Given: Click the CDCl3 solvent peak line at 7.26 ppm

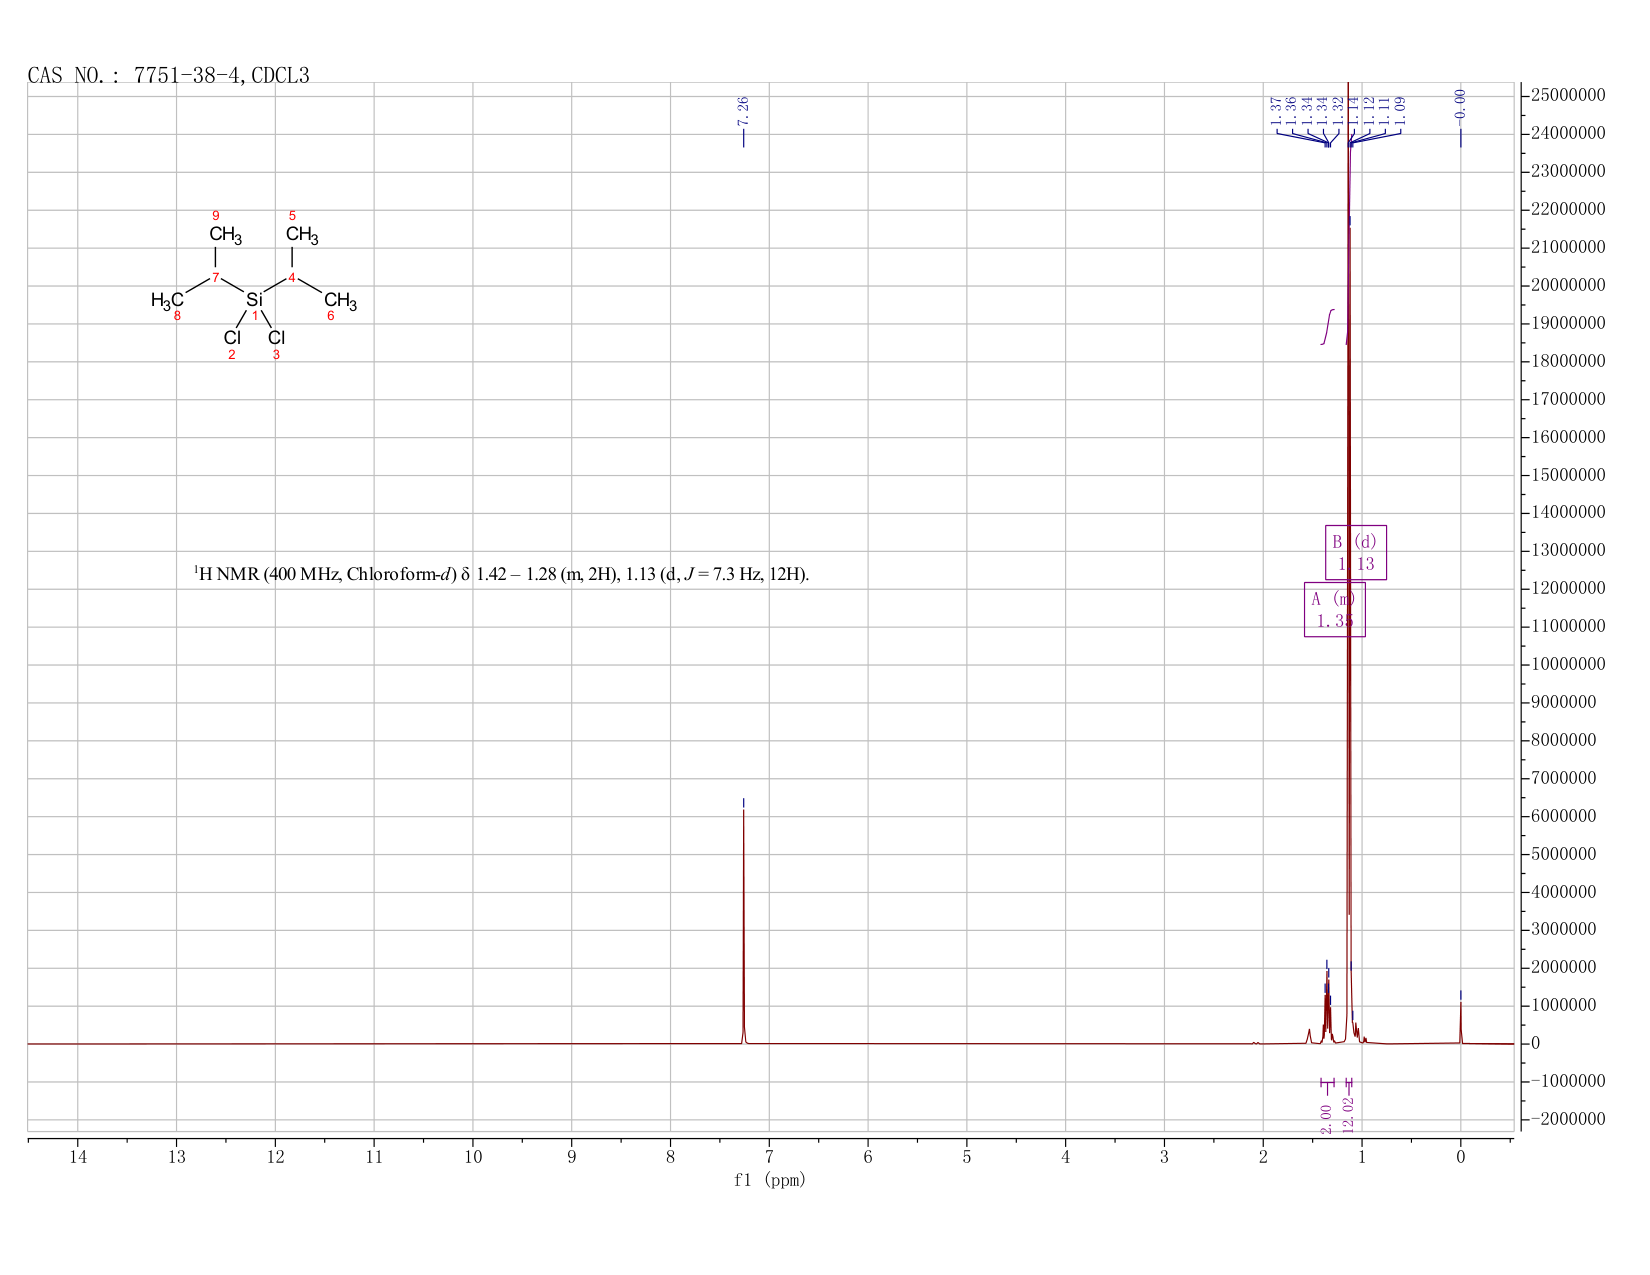Looking at the screenshot, I should coord(743,925).
